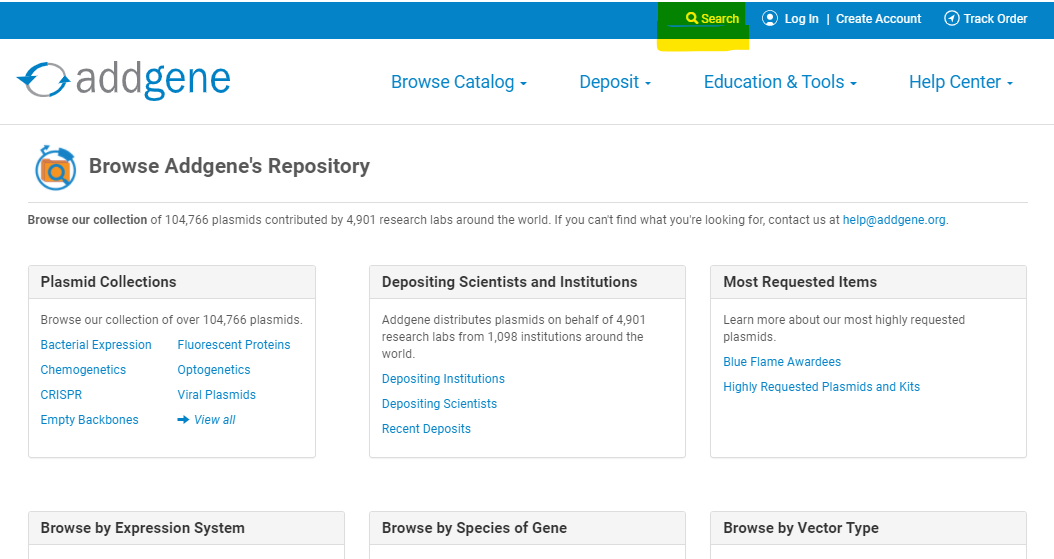The height and width of the screenshot is (559, 1054).
Task: View all plasmid collections
Action: coord(214,420)
